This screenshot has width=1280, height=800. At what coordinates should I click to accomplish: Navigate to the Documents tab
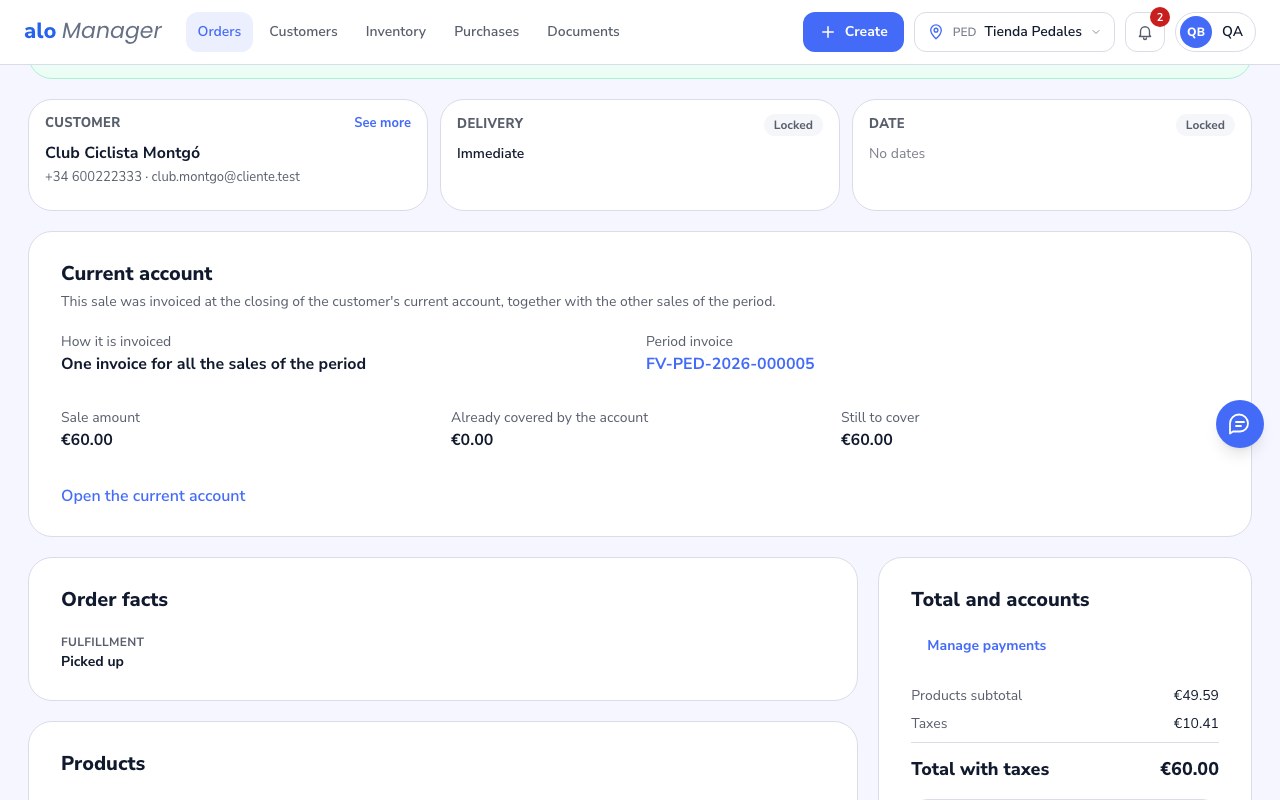[x=583, y=32]
